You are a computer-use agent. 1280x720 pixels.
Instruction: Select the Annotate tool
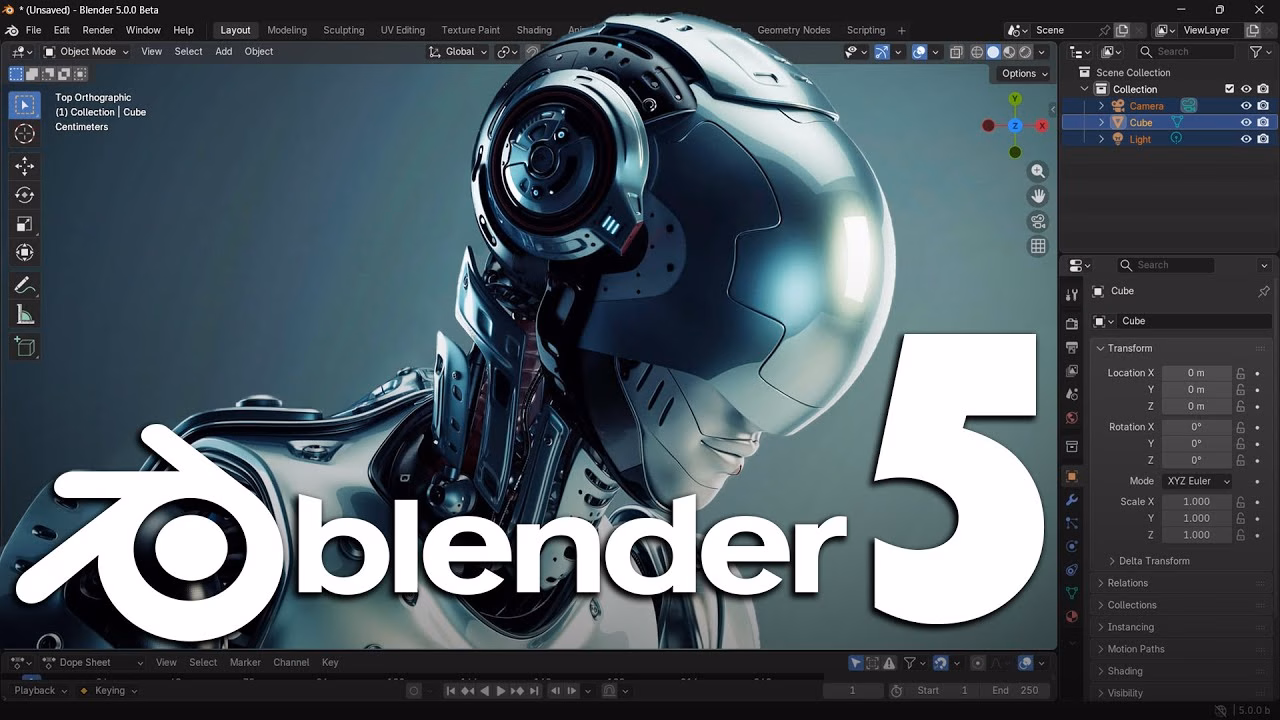point(24,287)
